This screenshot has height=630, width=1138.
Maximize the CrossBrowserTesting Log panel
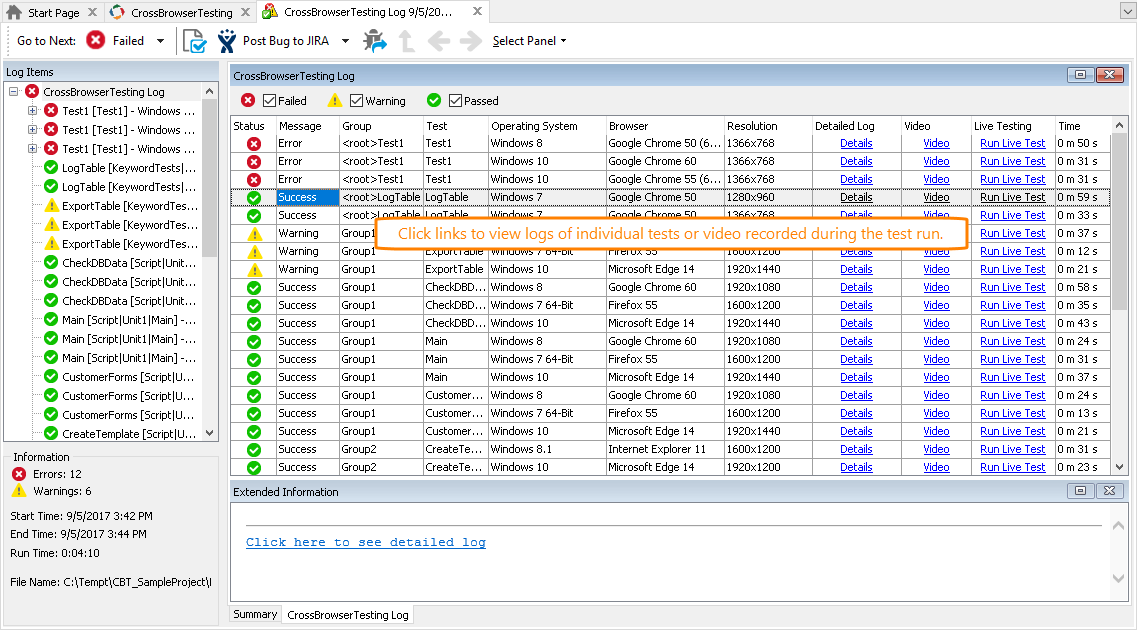coord(1081,75)
